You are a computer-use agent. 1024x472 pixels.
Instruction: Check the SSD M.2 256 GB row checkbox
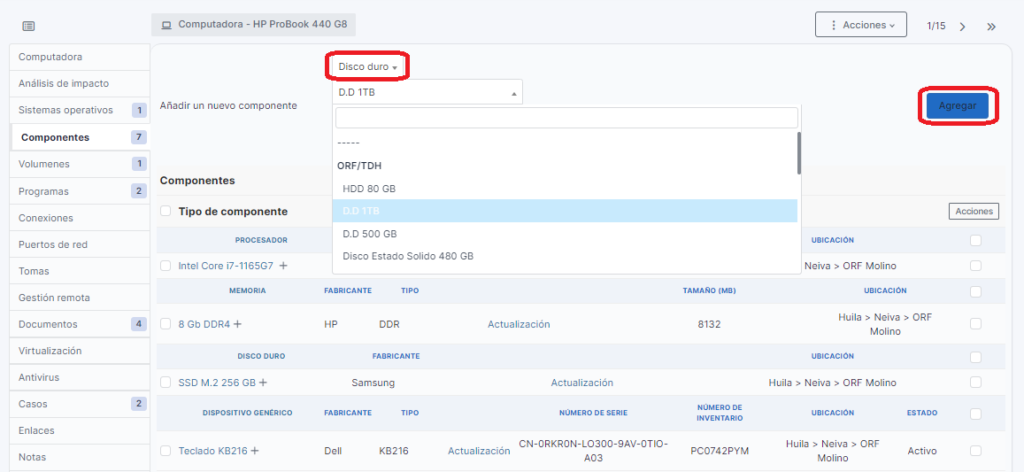click(x=166, y=383)
